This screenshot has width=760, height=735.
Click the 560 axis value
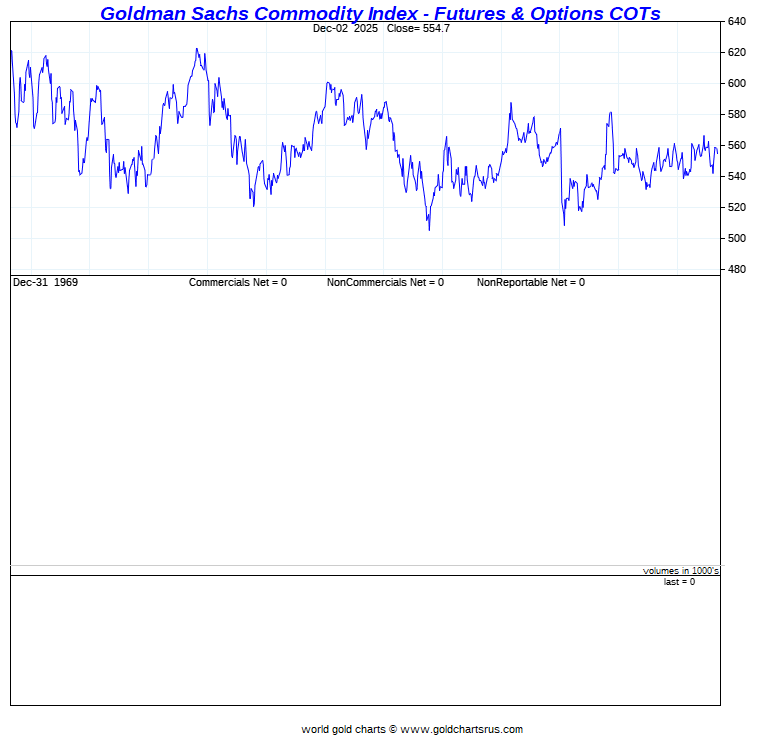click(x=737, y=145)
